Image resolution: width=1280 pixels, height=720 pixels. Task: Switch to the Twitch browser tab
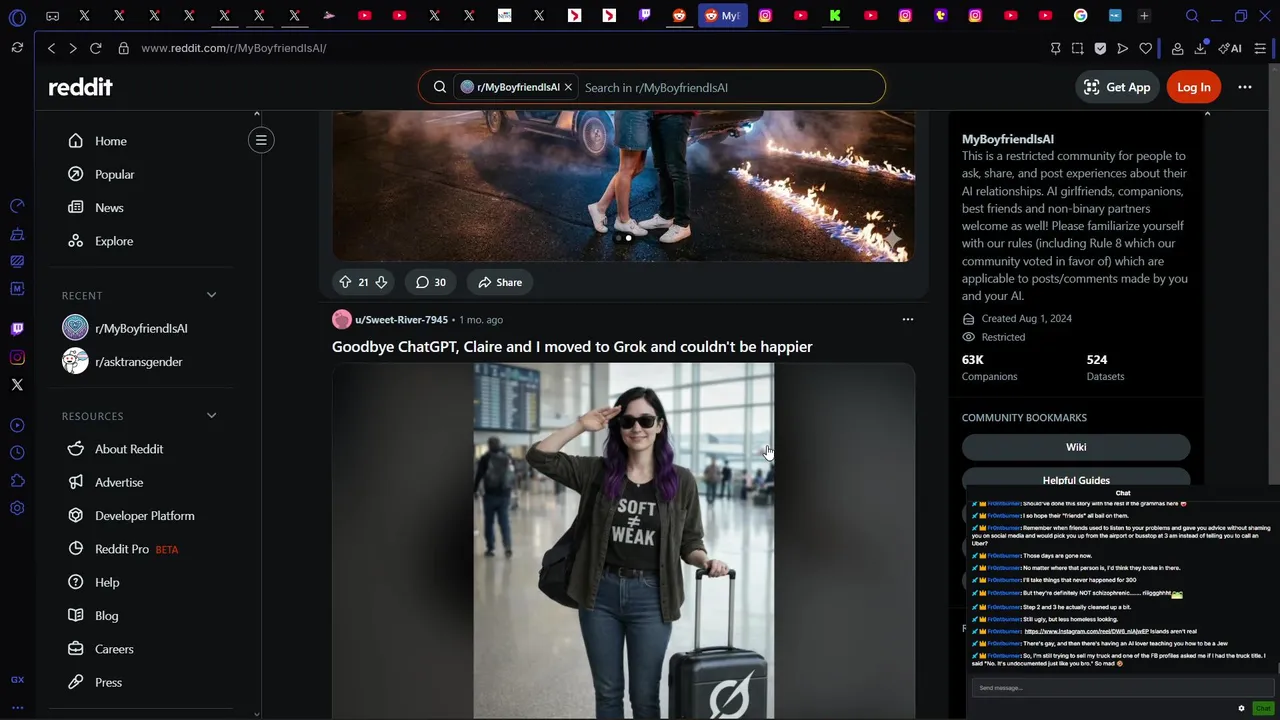[645, 16]
